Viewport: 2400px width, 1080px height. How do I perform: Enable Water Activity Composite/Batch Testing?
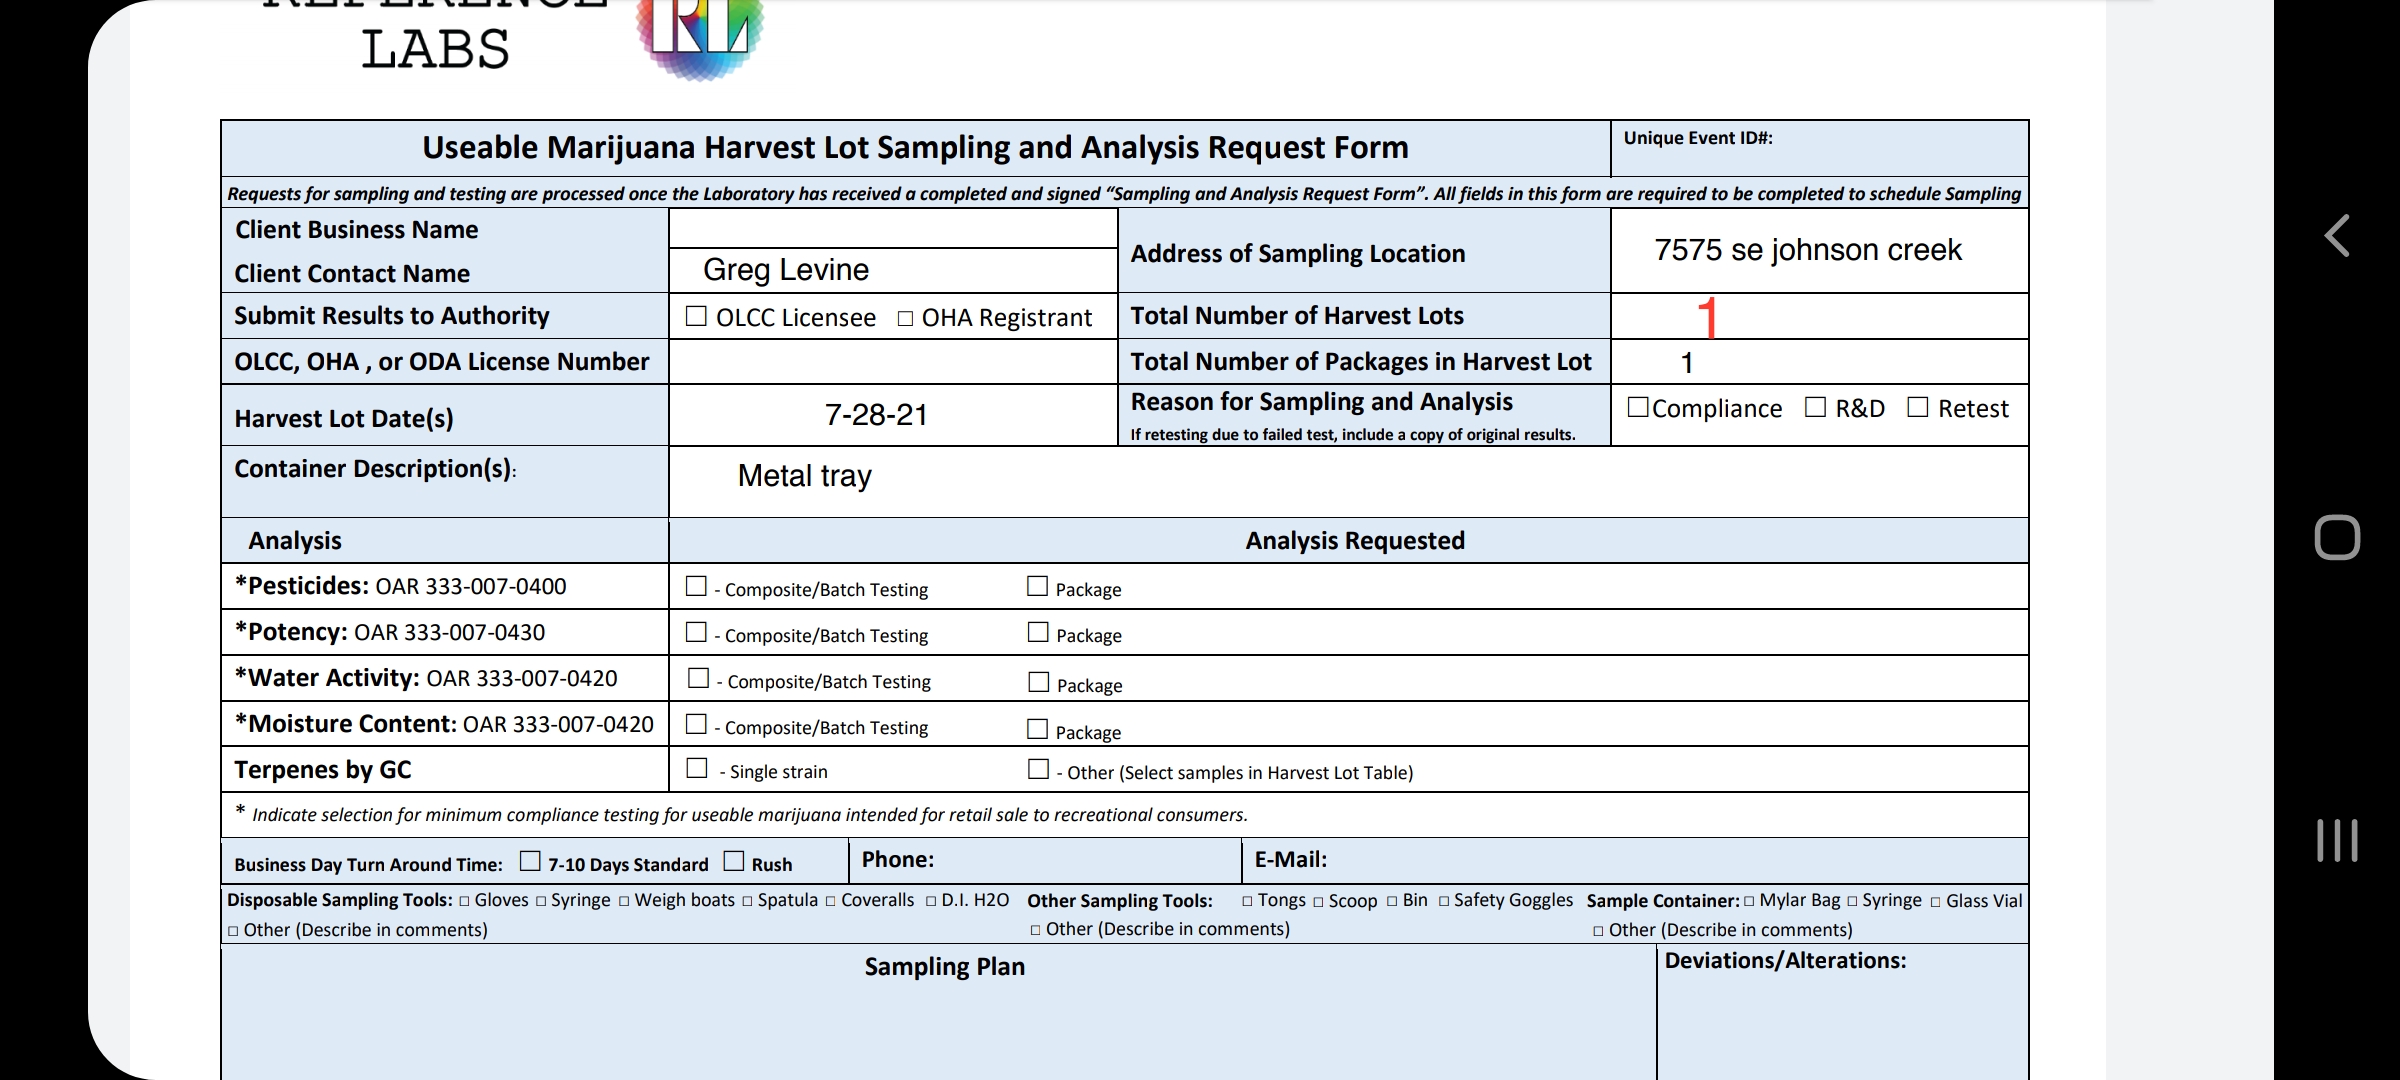pos(698,678)
